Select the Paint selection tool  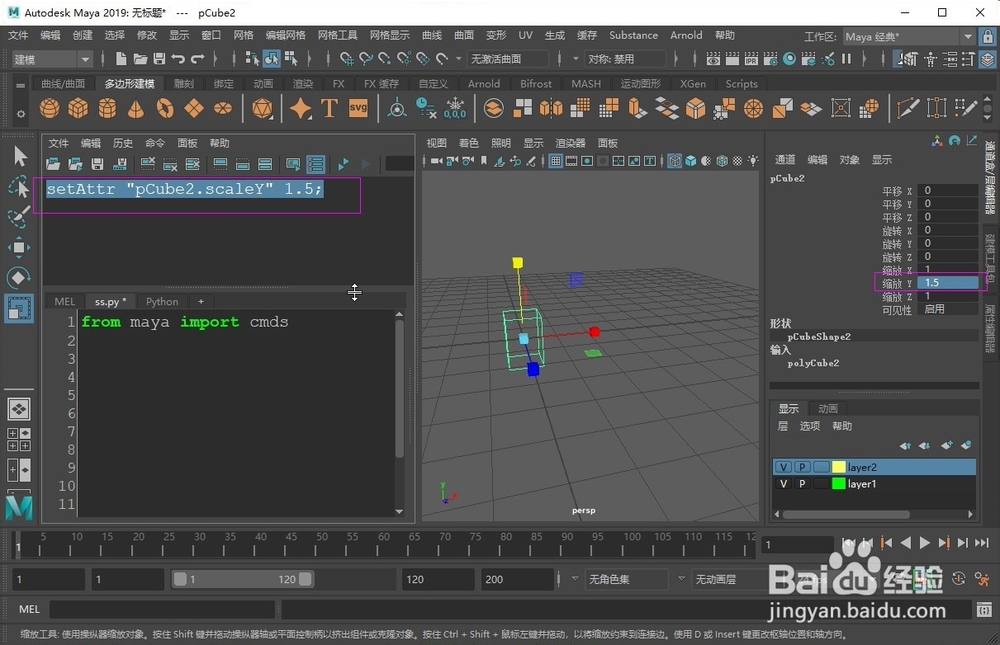pyautogui.click(x=19, y=217)
